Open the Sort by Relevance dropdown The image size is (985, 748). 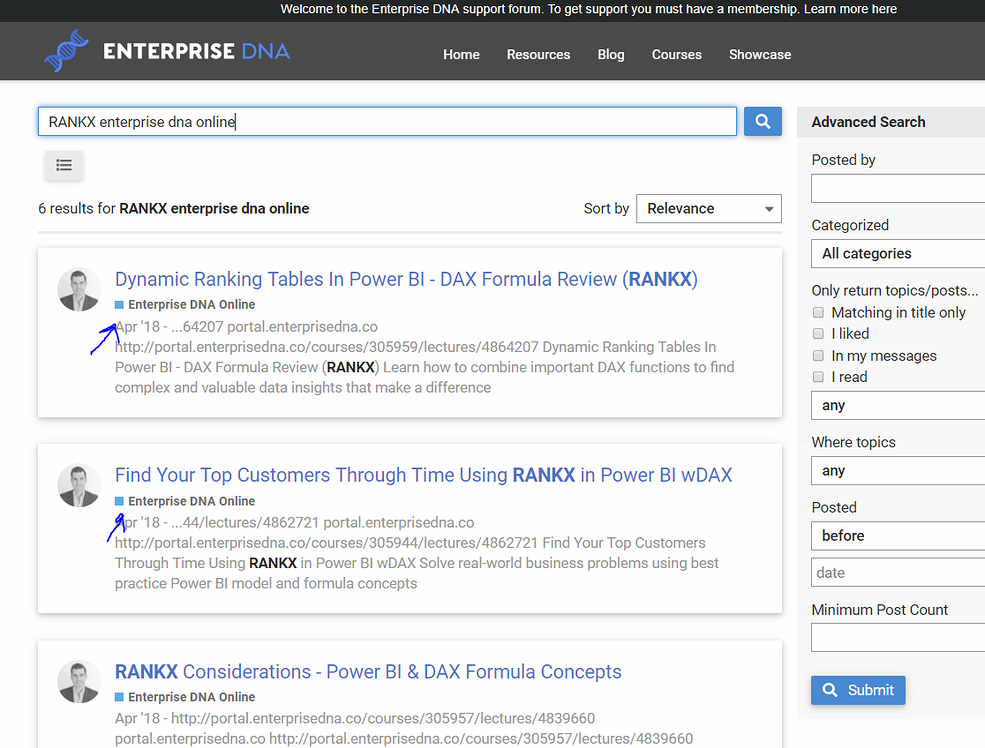point(708,208)
